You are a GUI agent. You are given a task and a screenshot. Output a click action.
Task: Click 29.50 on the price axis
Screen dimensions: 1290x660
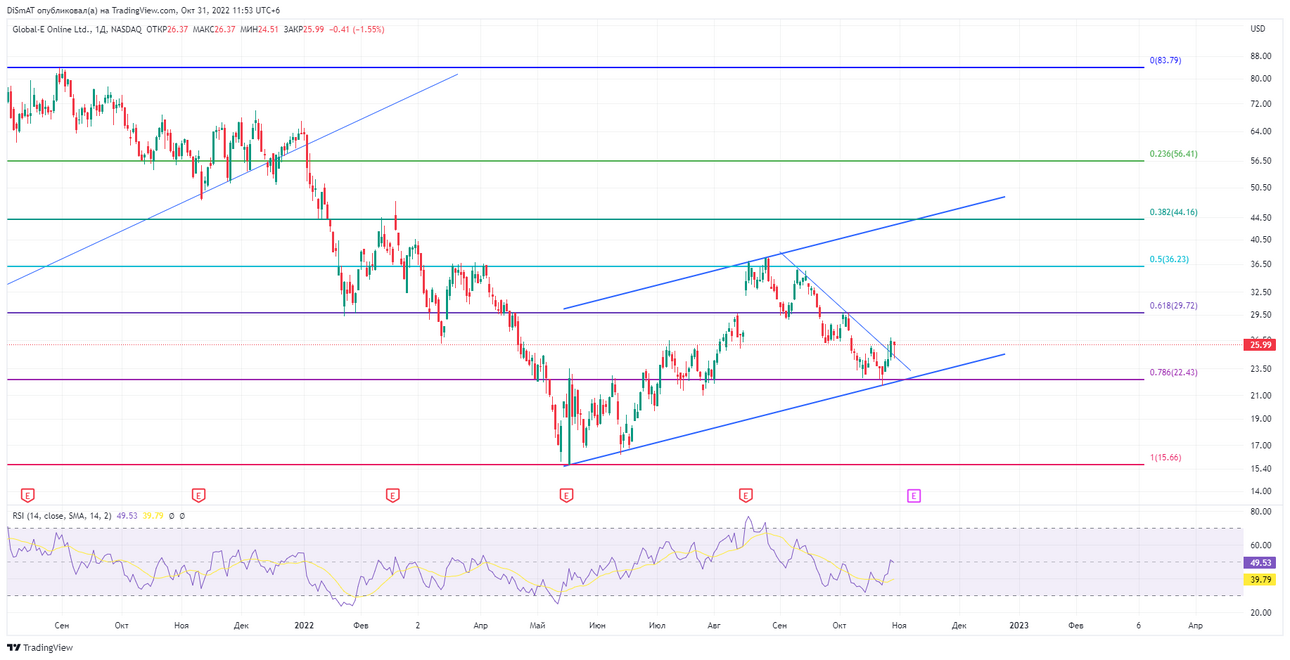(x=1260, y=315)
